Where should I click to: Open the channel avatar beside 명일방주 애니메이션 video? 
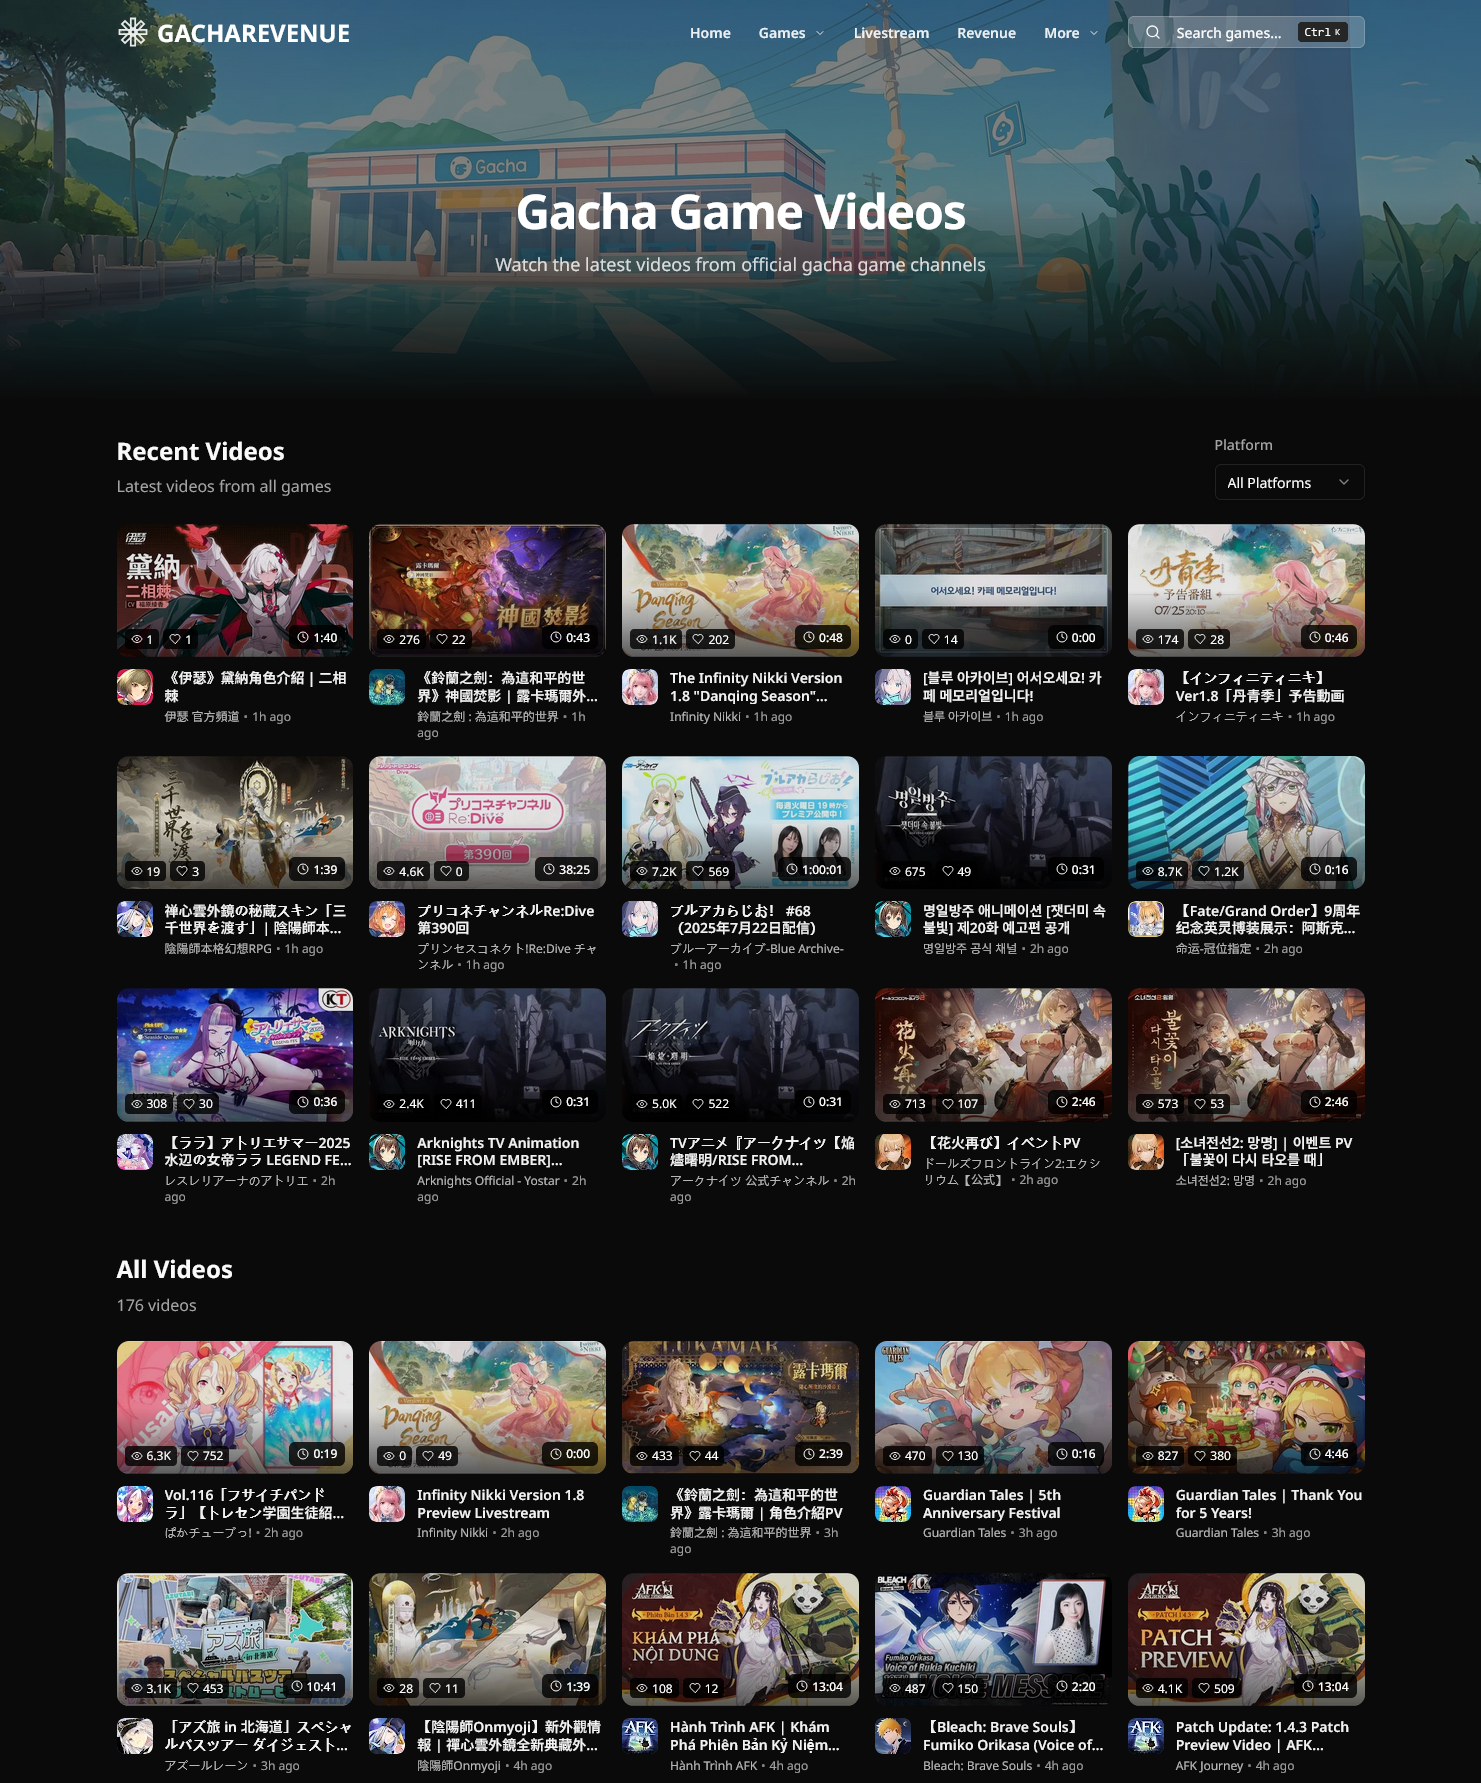(x=893, y=919)
